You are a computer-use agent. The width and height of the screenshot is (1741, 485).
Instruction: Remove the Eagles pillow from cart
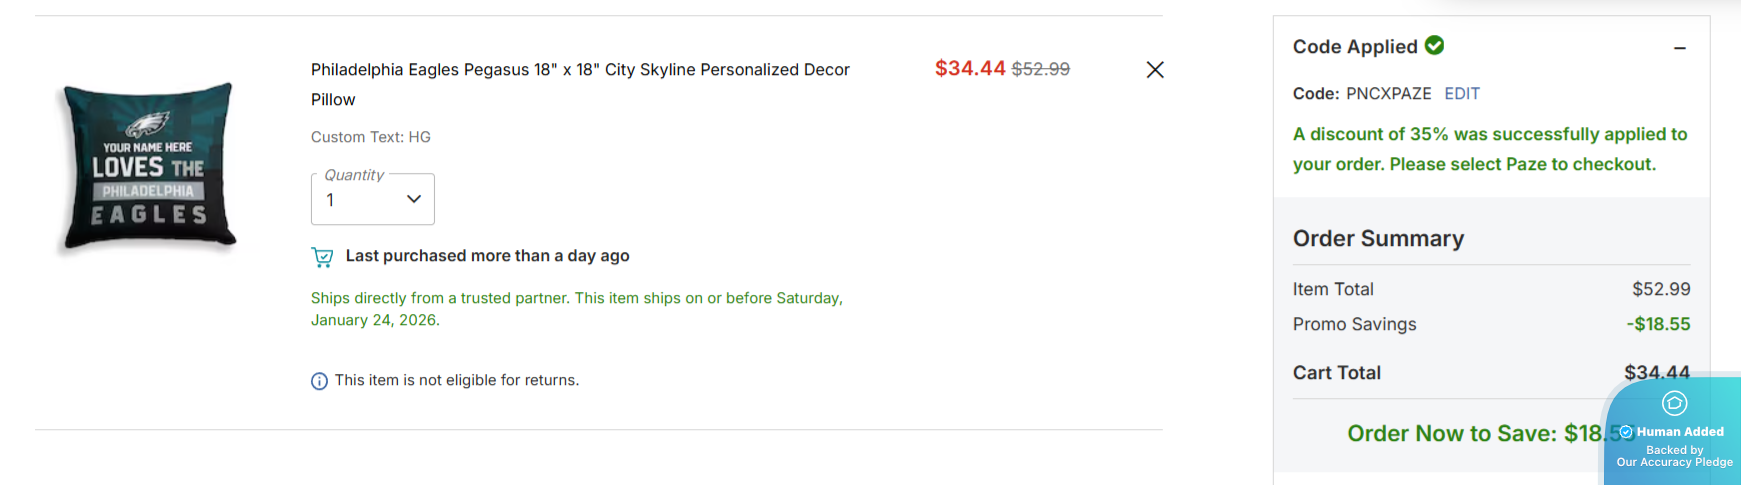point(1155,70)
